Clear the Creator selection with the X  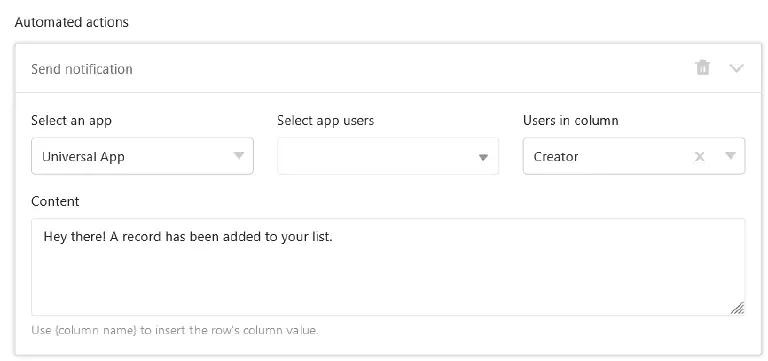pyautogui.click(x=700, y=156)
